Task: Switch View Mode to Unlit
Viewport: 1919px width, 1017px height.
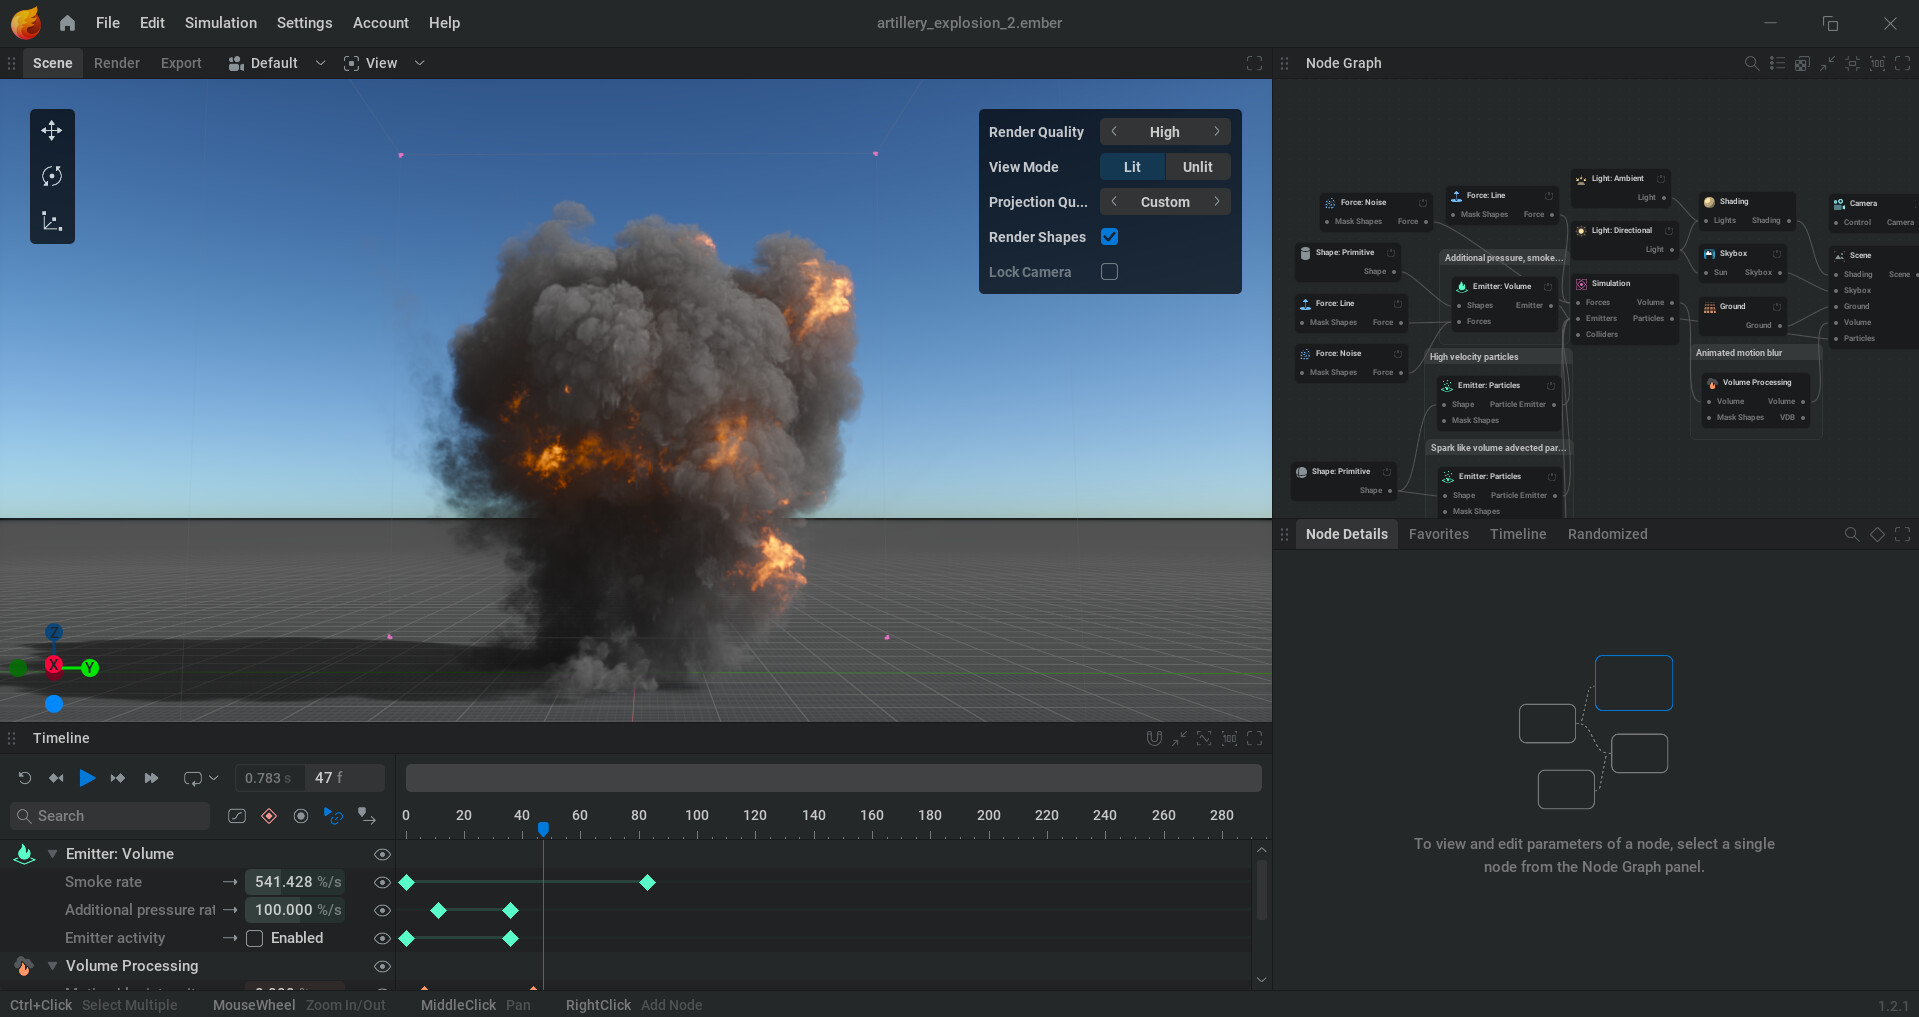Action: pyautogui.click(x=1197, y=167)
